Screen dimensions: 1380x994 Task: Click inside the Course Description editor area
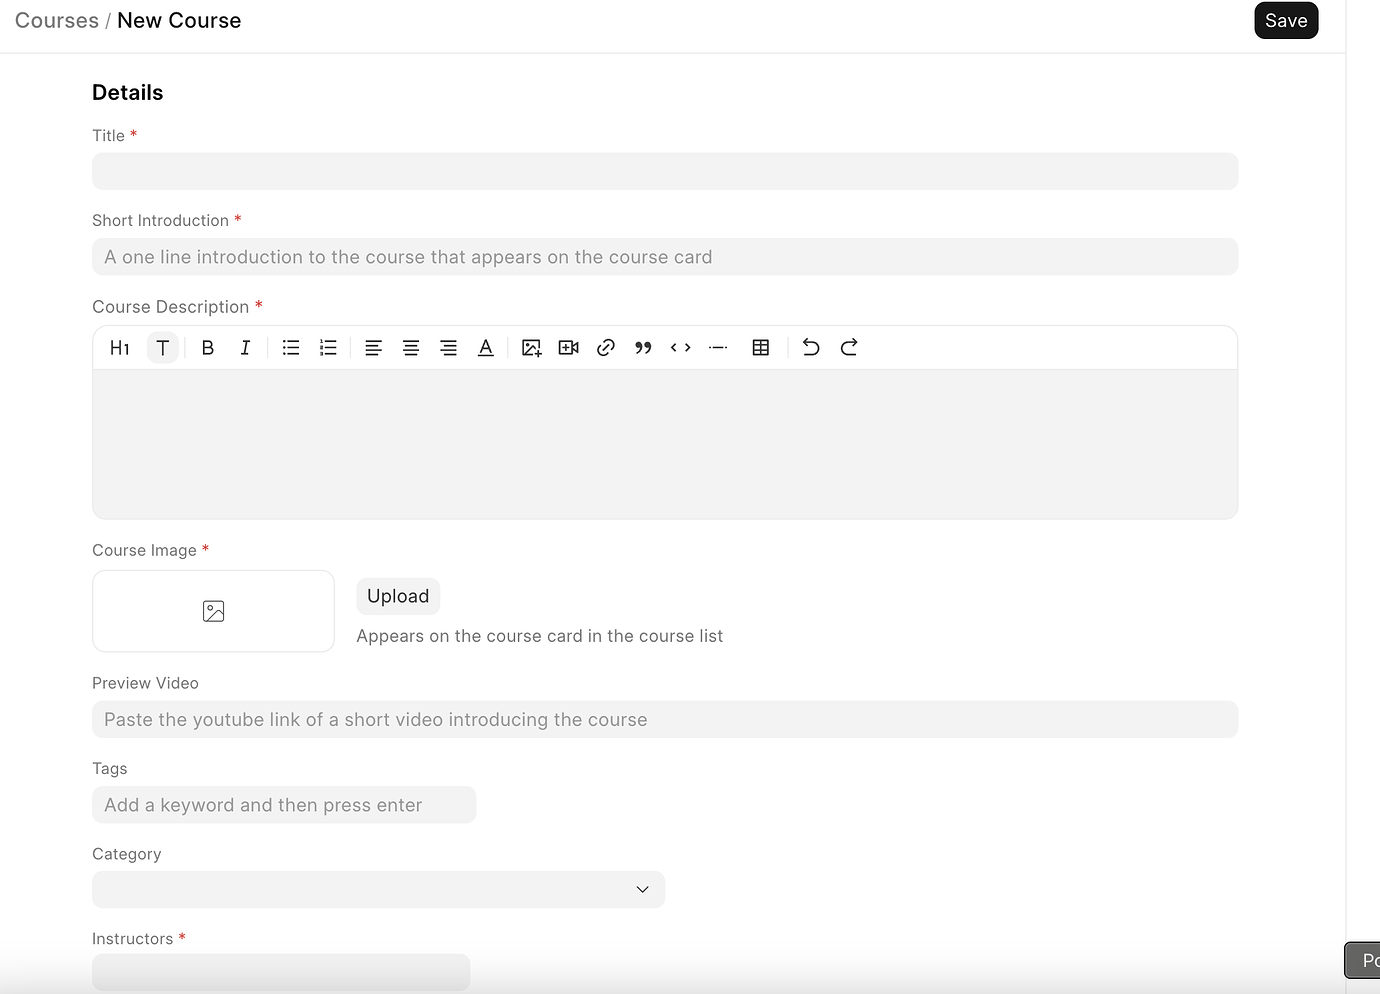click(665, 444)
